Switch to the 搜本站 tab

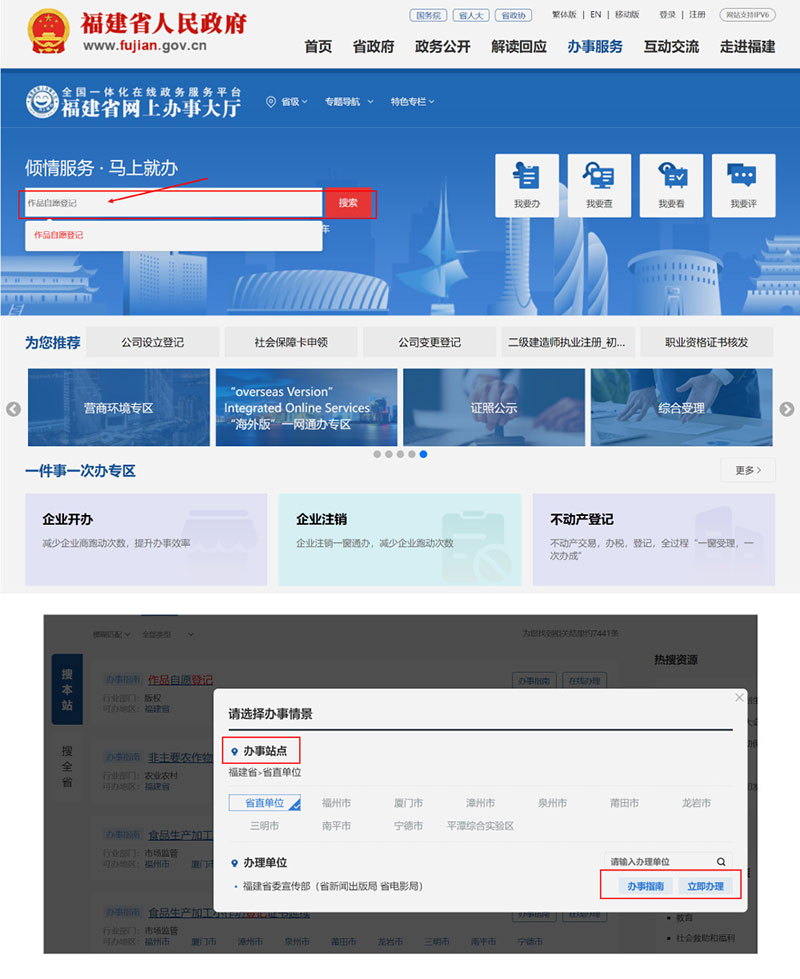[x=67, y=689]
